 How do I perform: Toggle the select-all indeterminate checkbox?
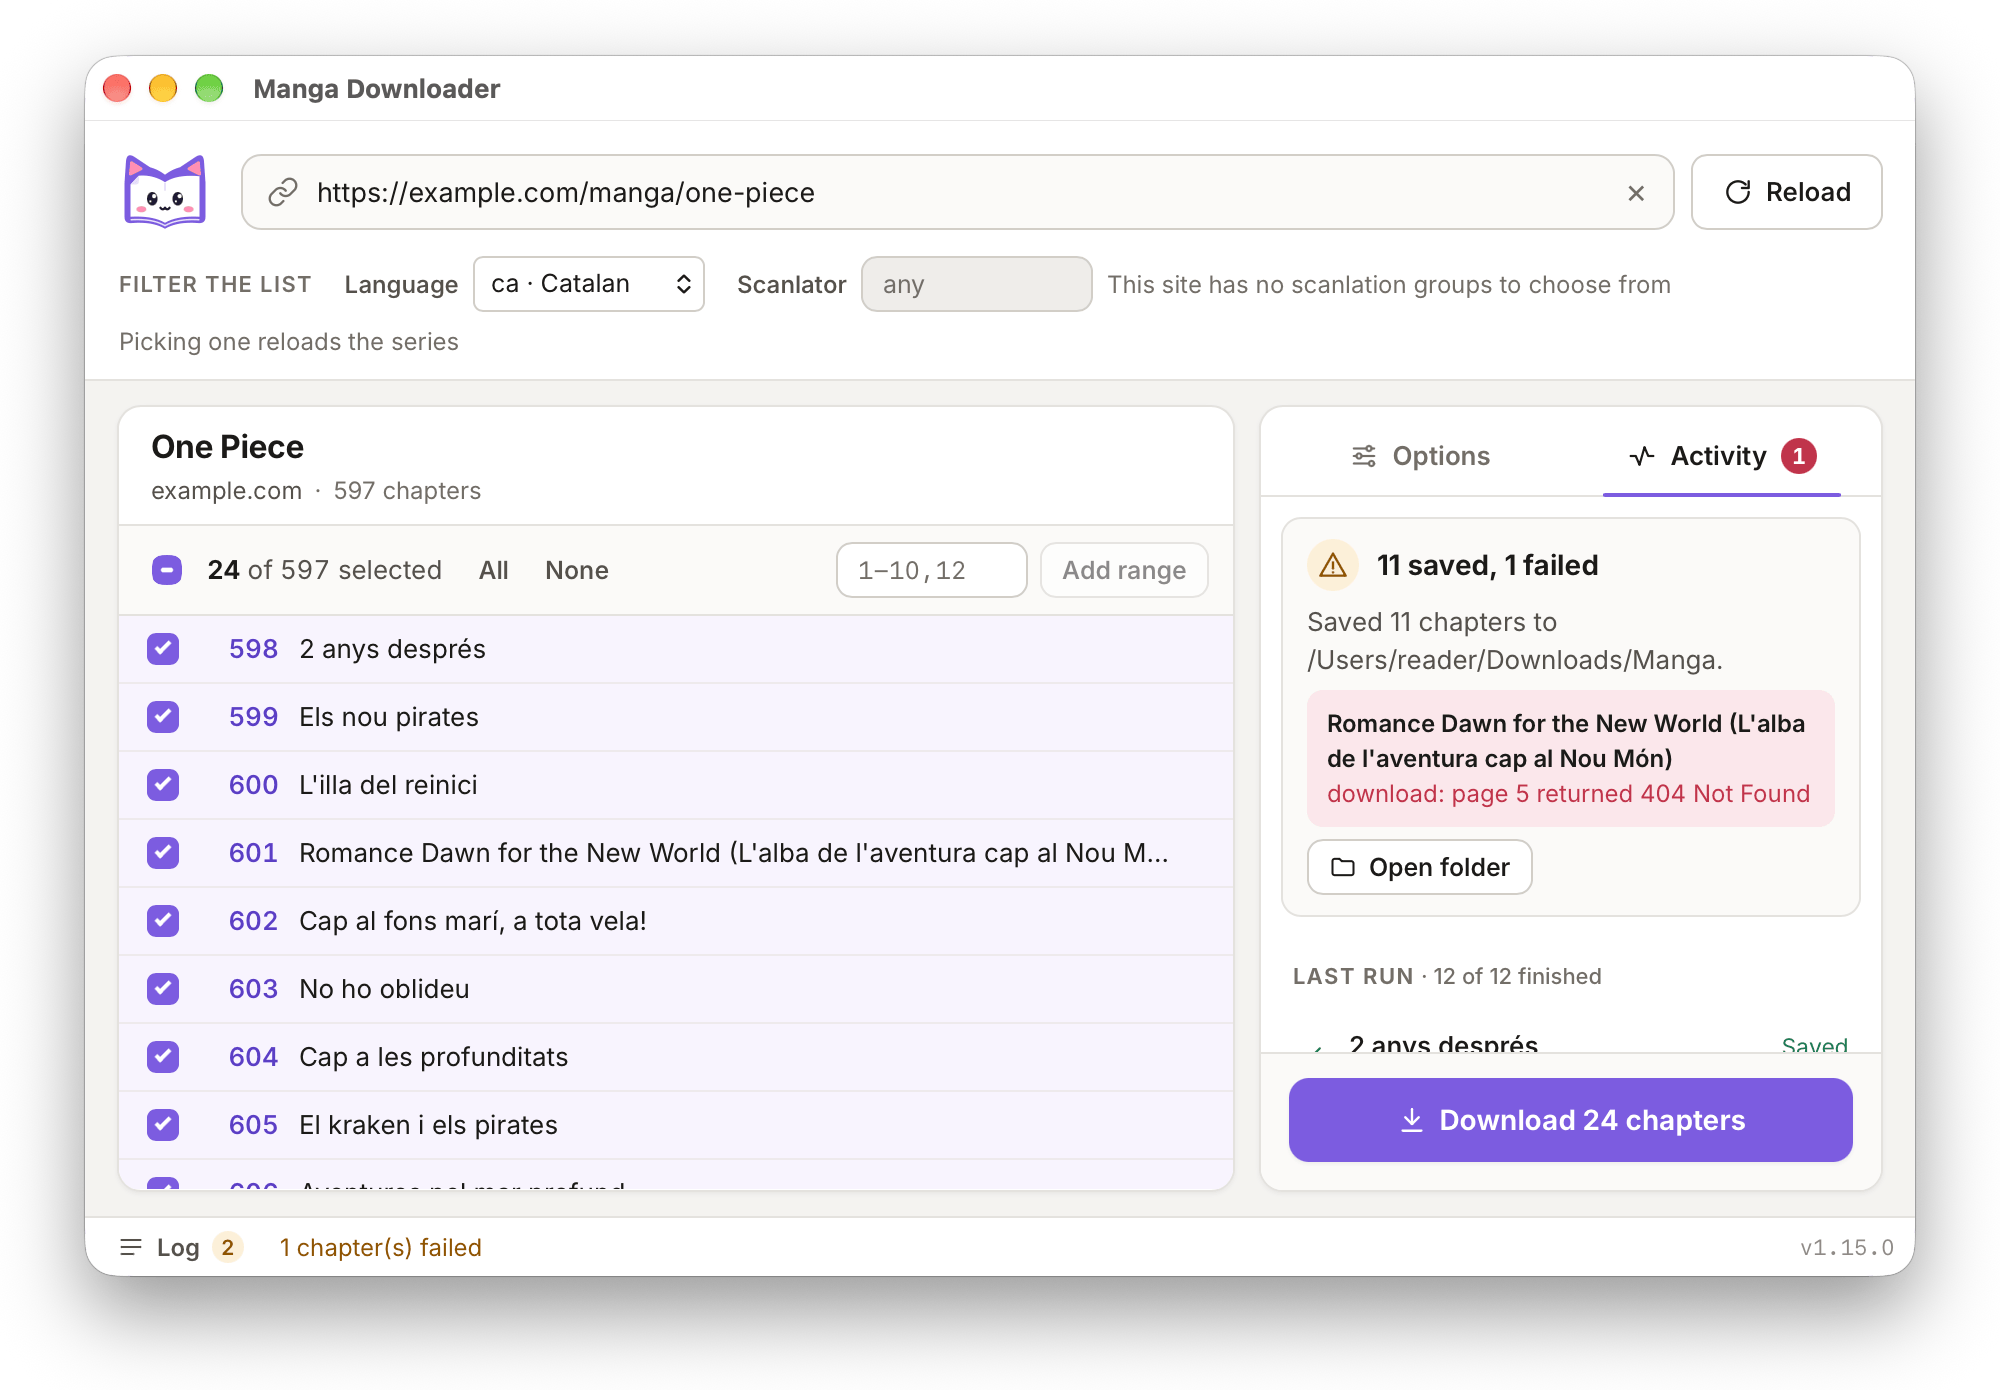(167, 570)
